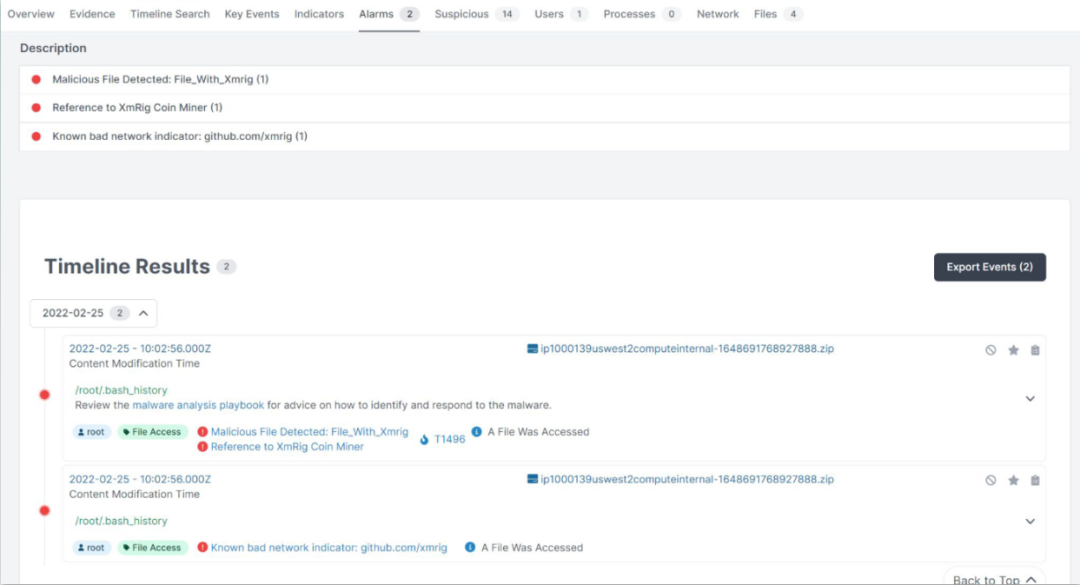
Task: Open Known bad network indicator event link
Action: pyautogui.click(x=329, y=547)
